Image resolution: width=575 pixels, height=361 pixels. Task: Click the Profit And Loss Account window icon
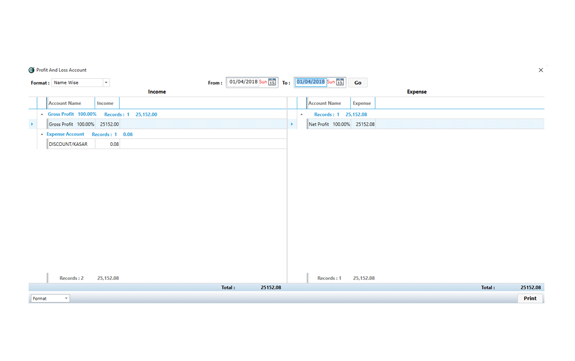(x=32, y=70)
